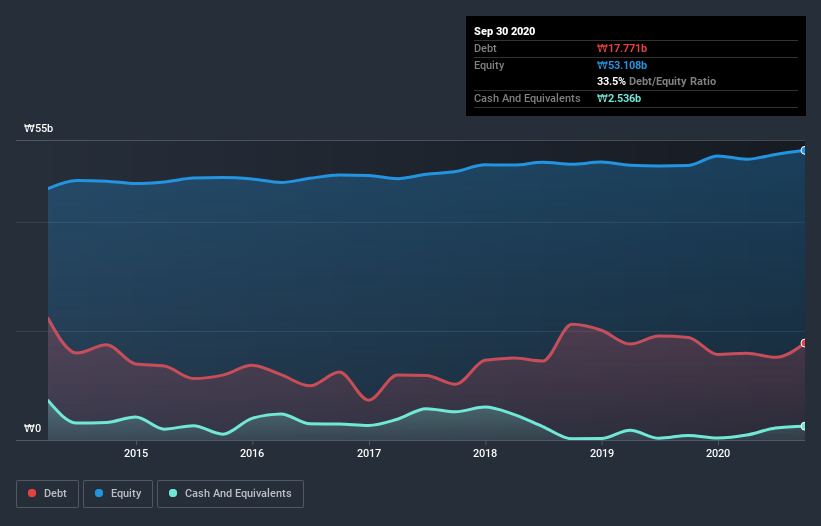Click the 2017 x-axis label
This screenshot has width=821, height=526.
369,453
